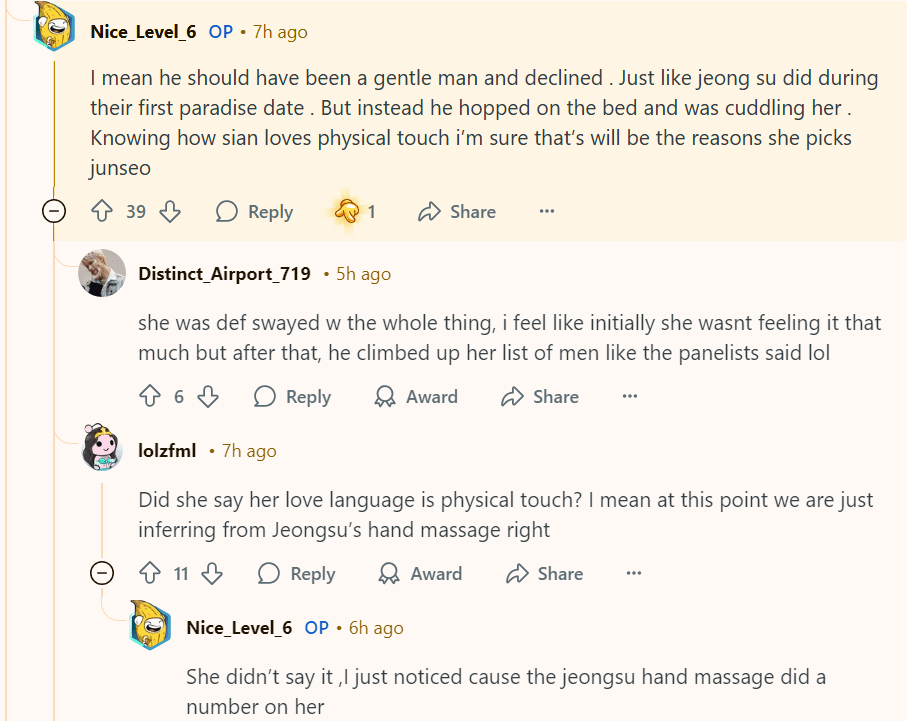The width and height of the screenshot is (907, 721).
Task: Collapse the lolzfml reply thread
Action: click(x=101, y=573)
